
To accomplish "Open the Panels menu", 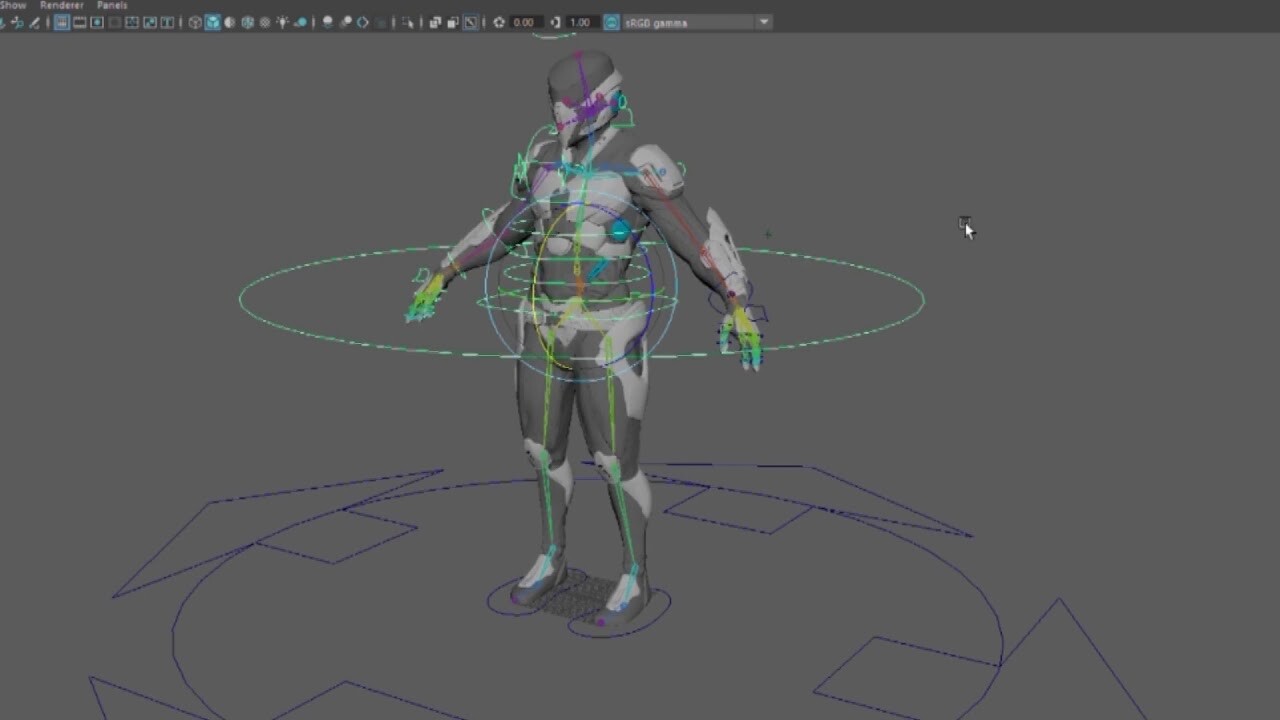I will coord(110,4).
